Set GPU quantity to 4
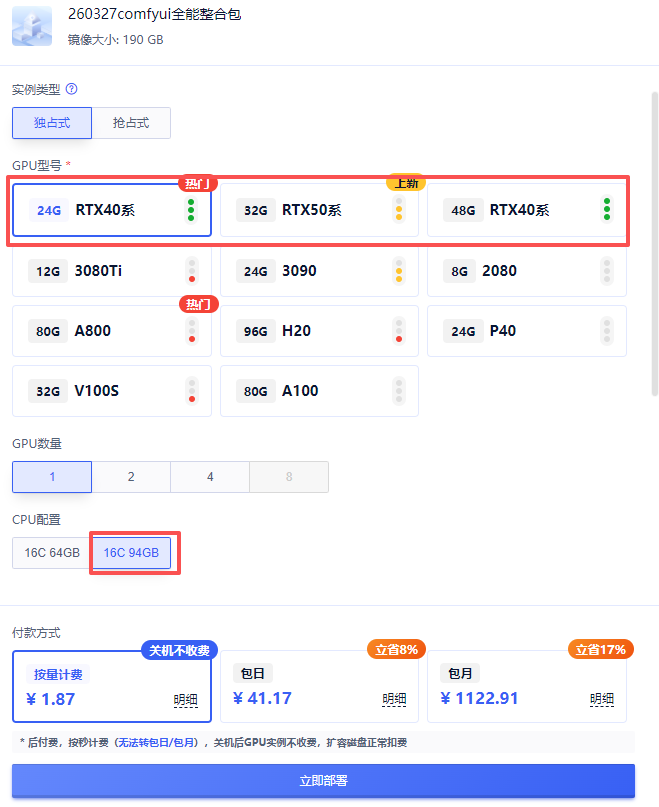 210,477
